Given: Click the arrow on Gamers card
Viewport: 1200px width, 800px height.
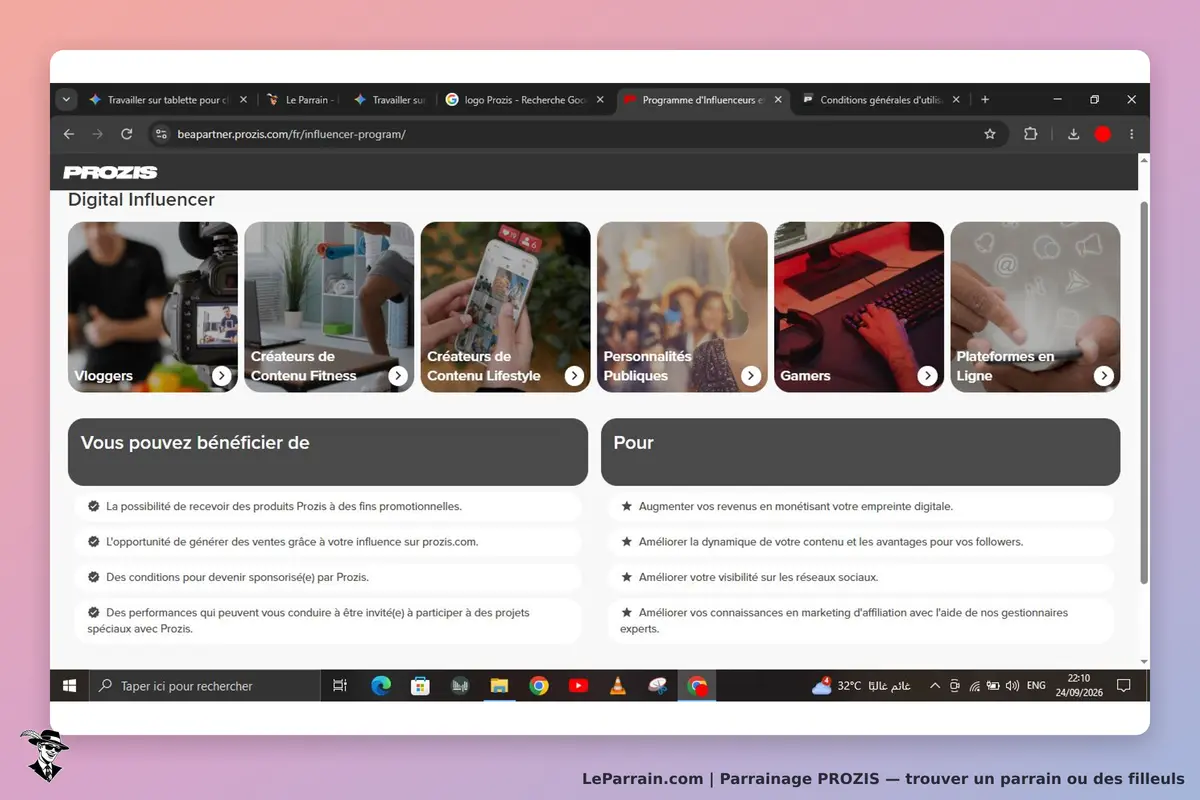Looking at the screenshot, I should pyautogui.click(x=928, y=376).
